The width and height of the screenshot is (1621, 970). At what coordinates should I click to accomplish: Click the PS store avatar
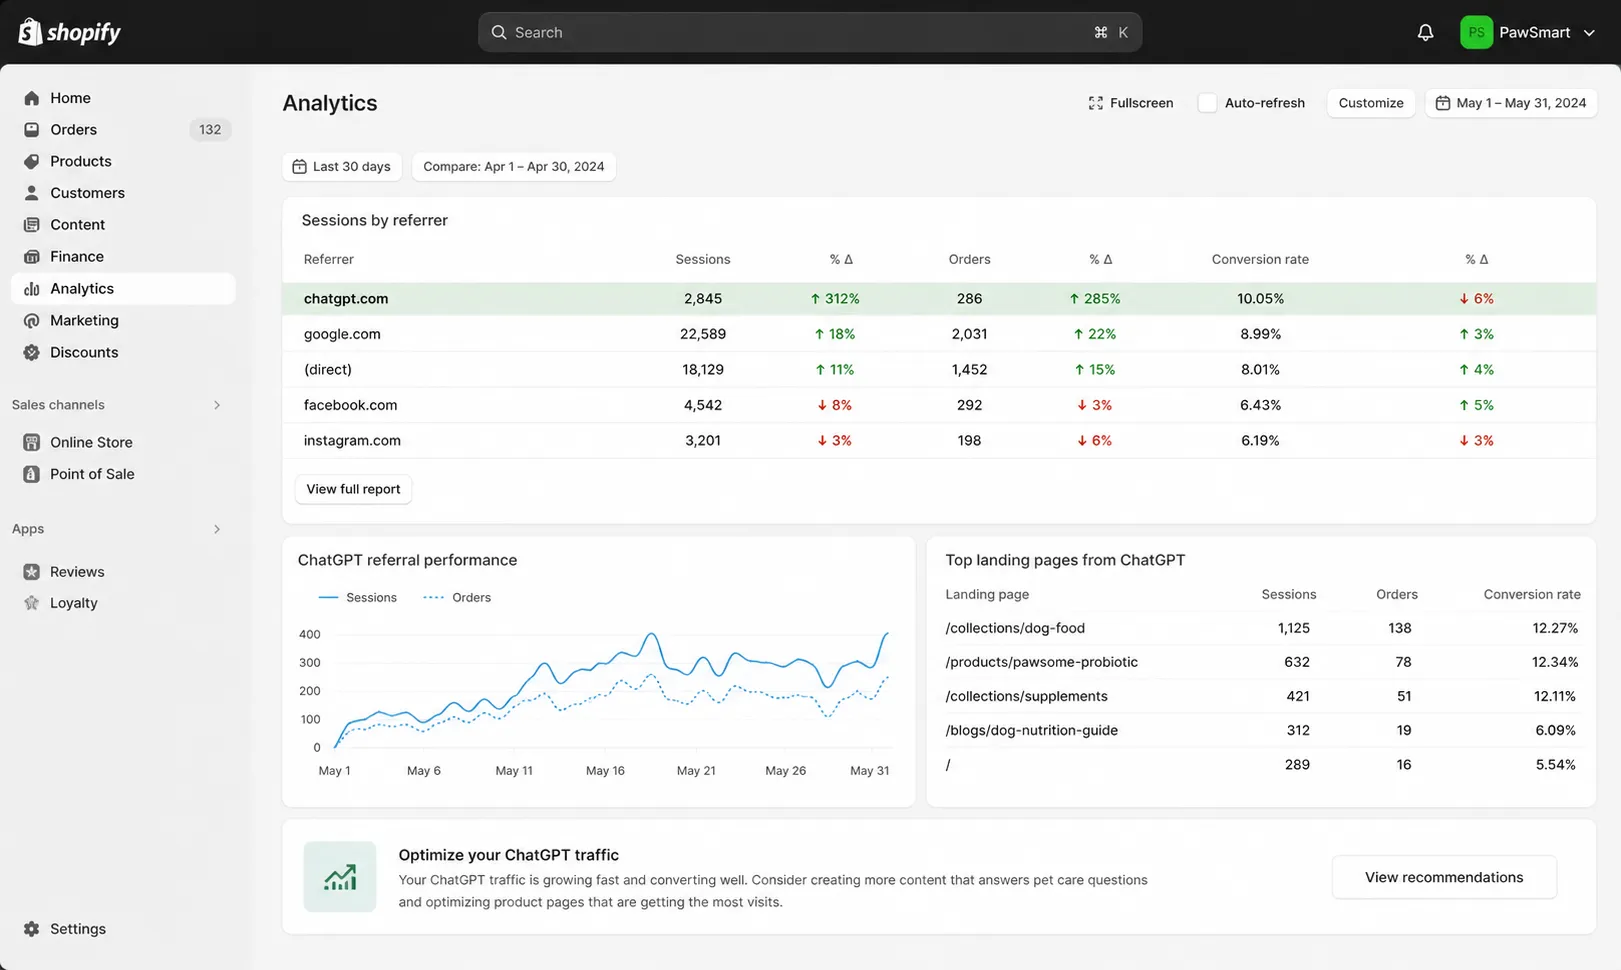1476,32
